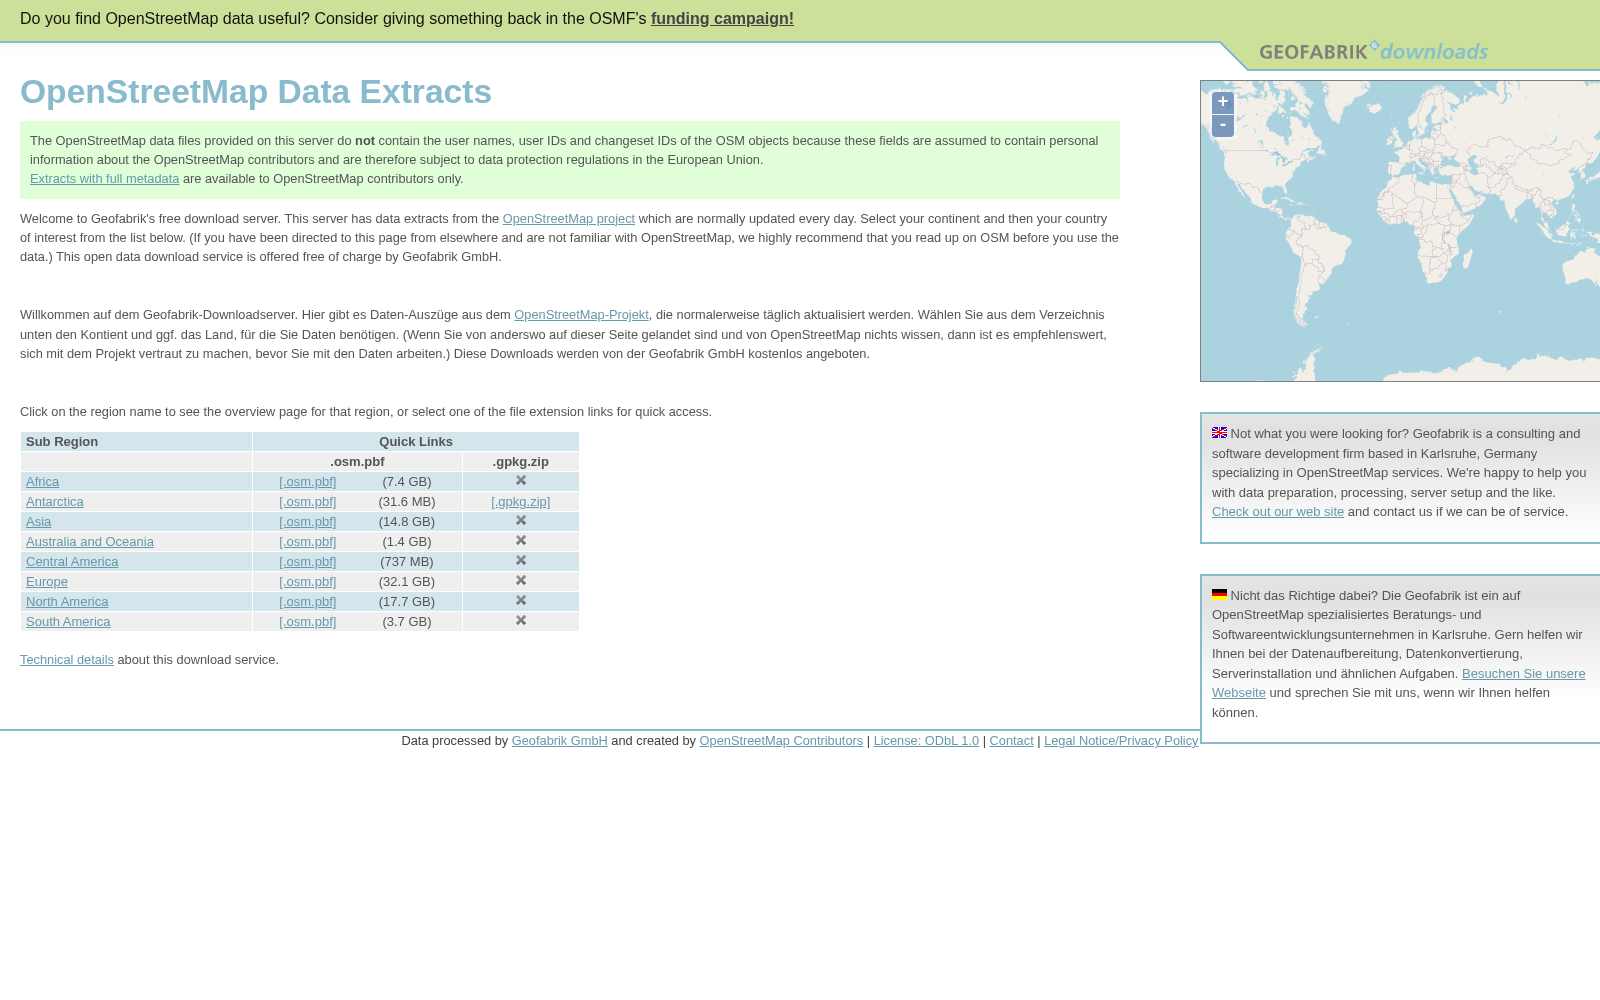
Task: Open License: ODbL 1.0 link
Action: [926, 741]
